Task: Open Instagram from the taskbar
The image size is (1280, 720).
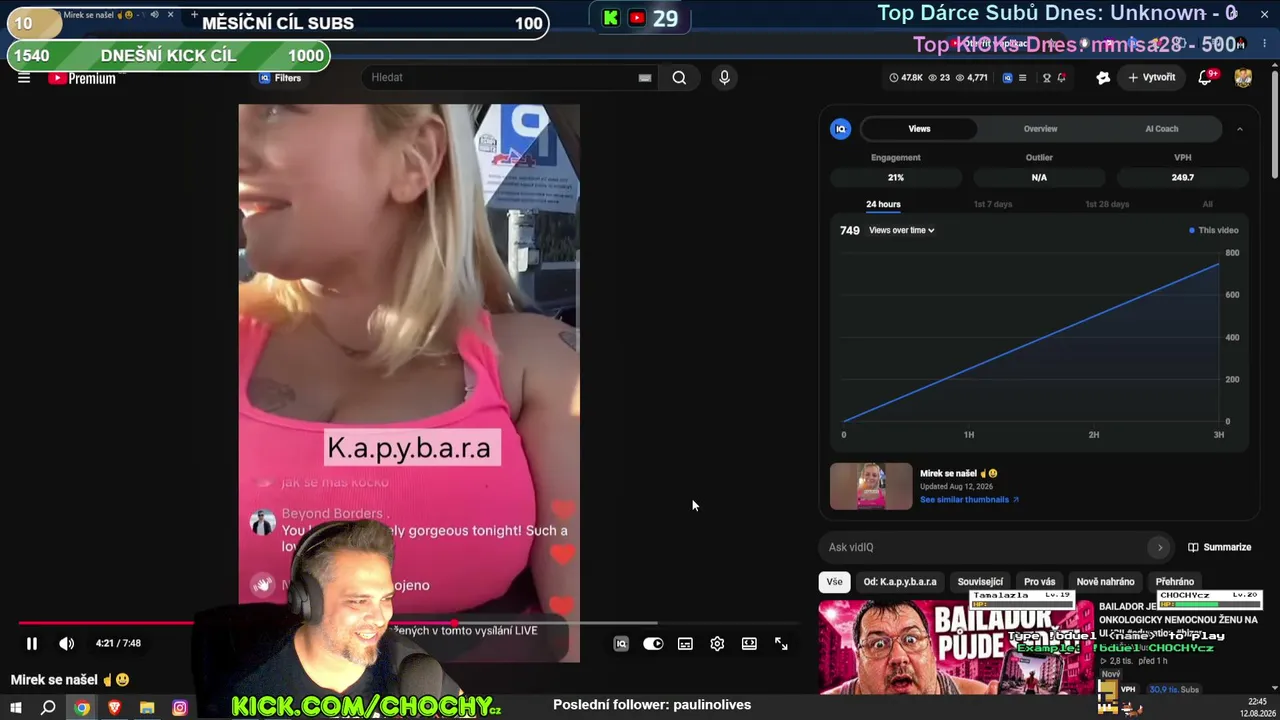Action: [x=180, y=708]
